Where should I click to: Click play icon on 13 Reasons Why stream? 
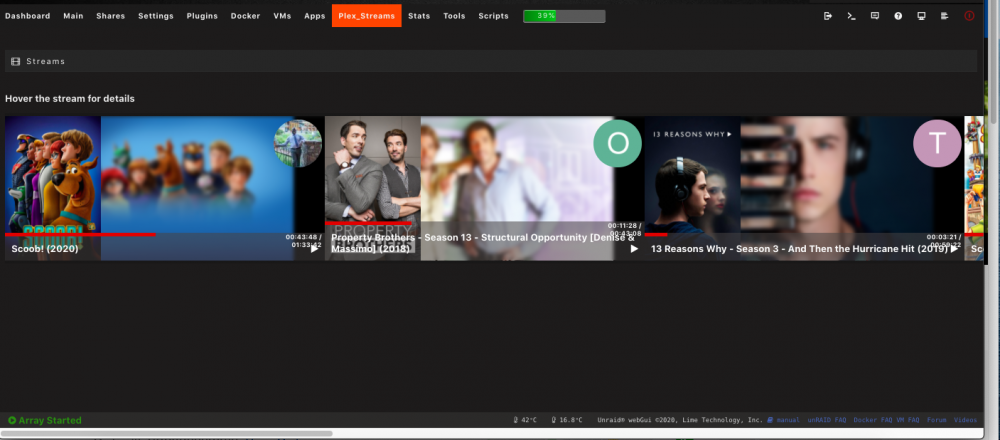point(954,249)
